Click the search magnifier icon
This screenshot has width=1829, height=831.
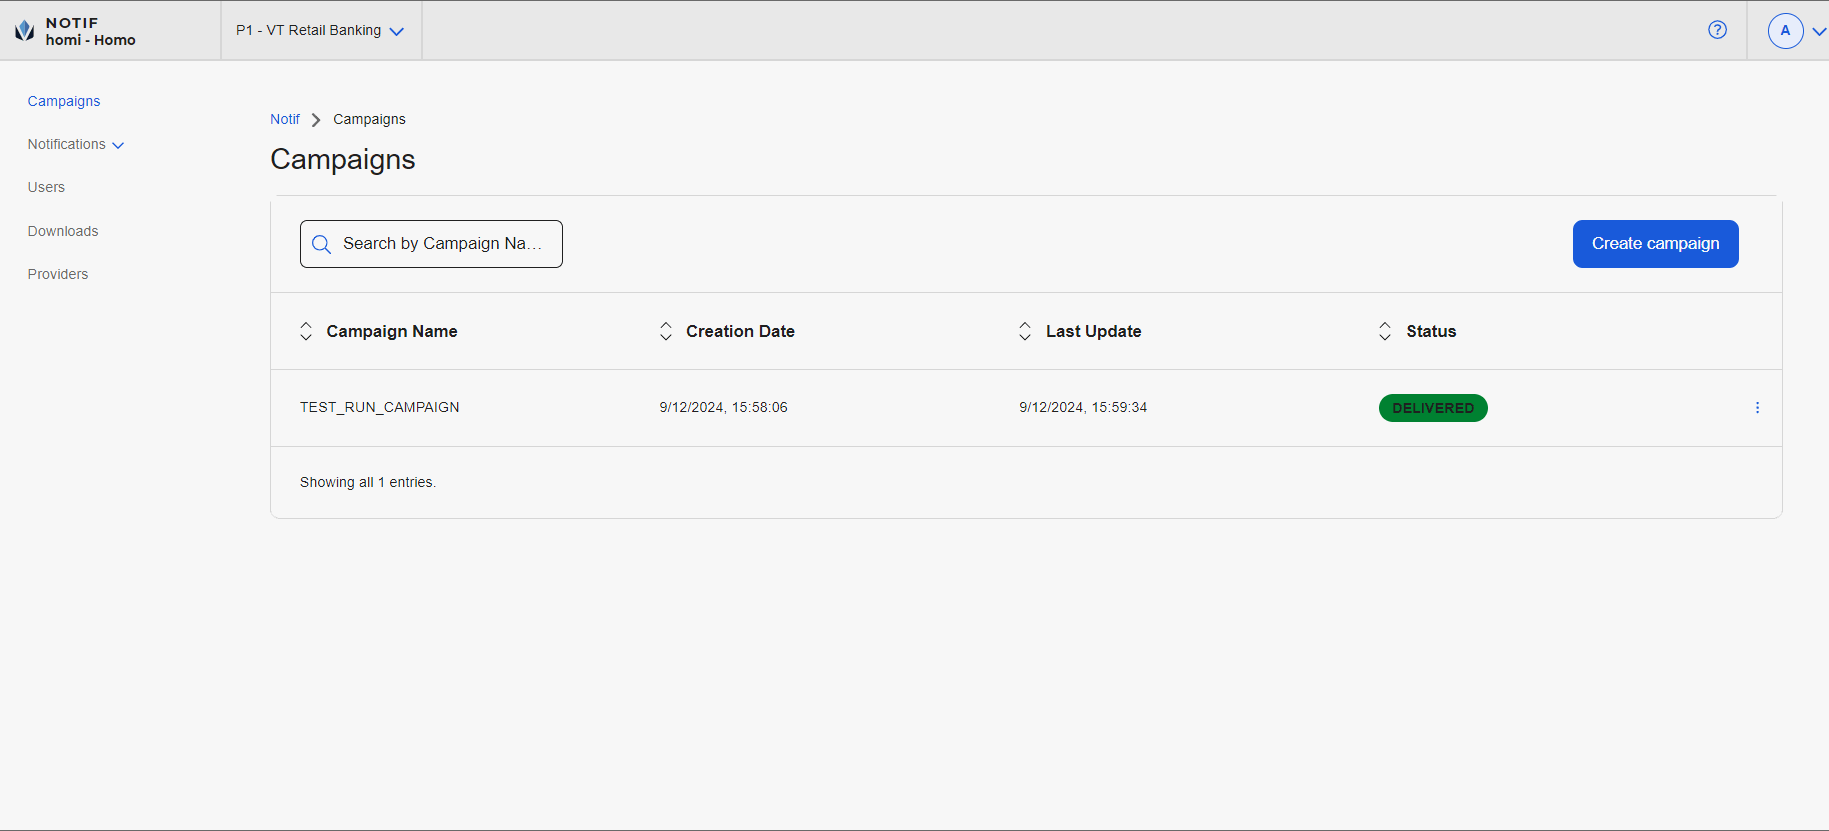point(321,244)
